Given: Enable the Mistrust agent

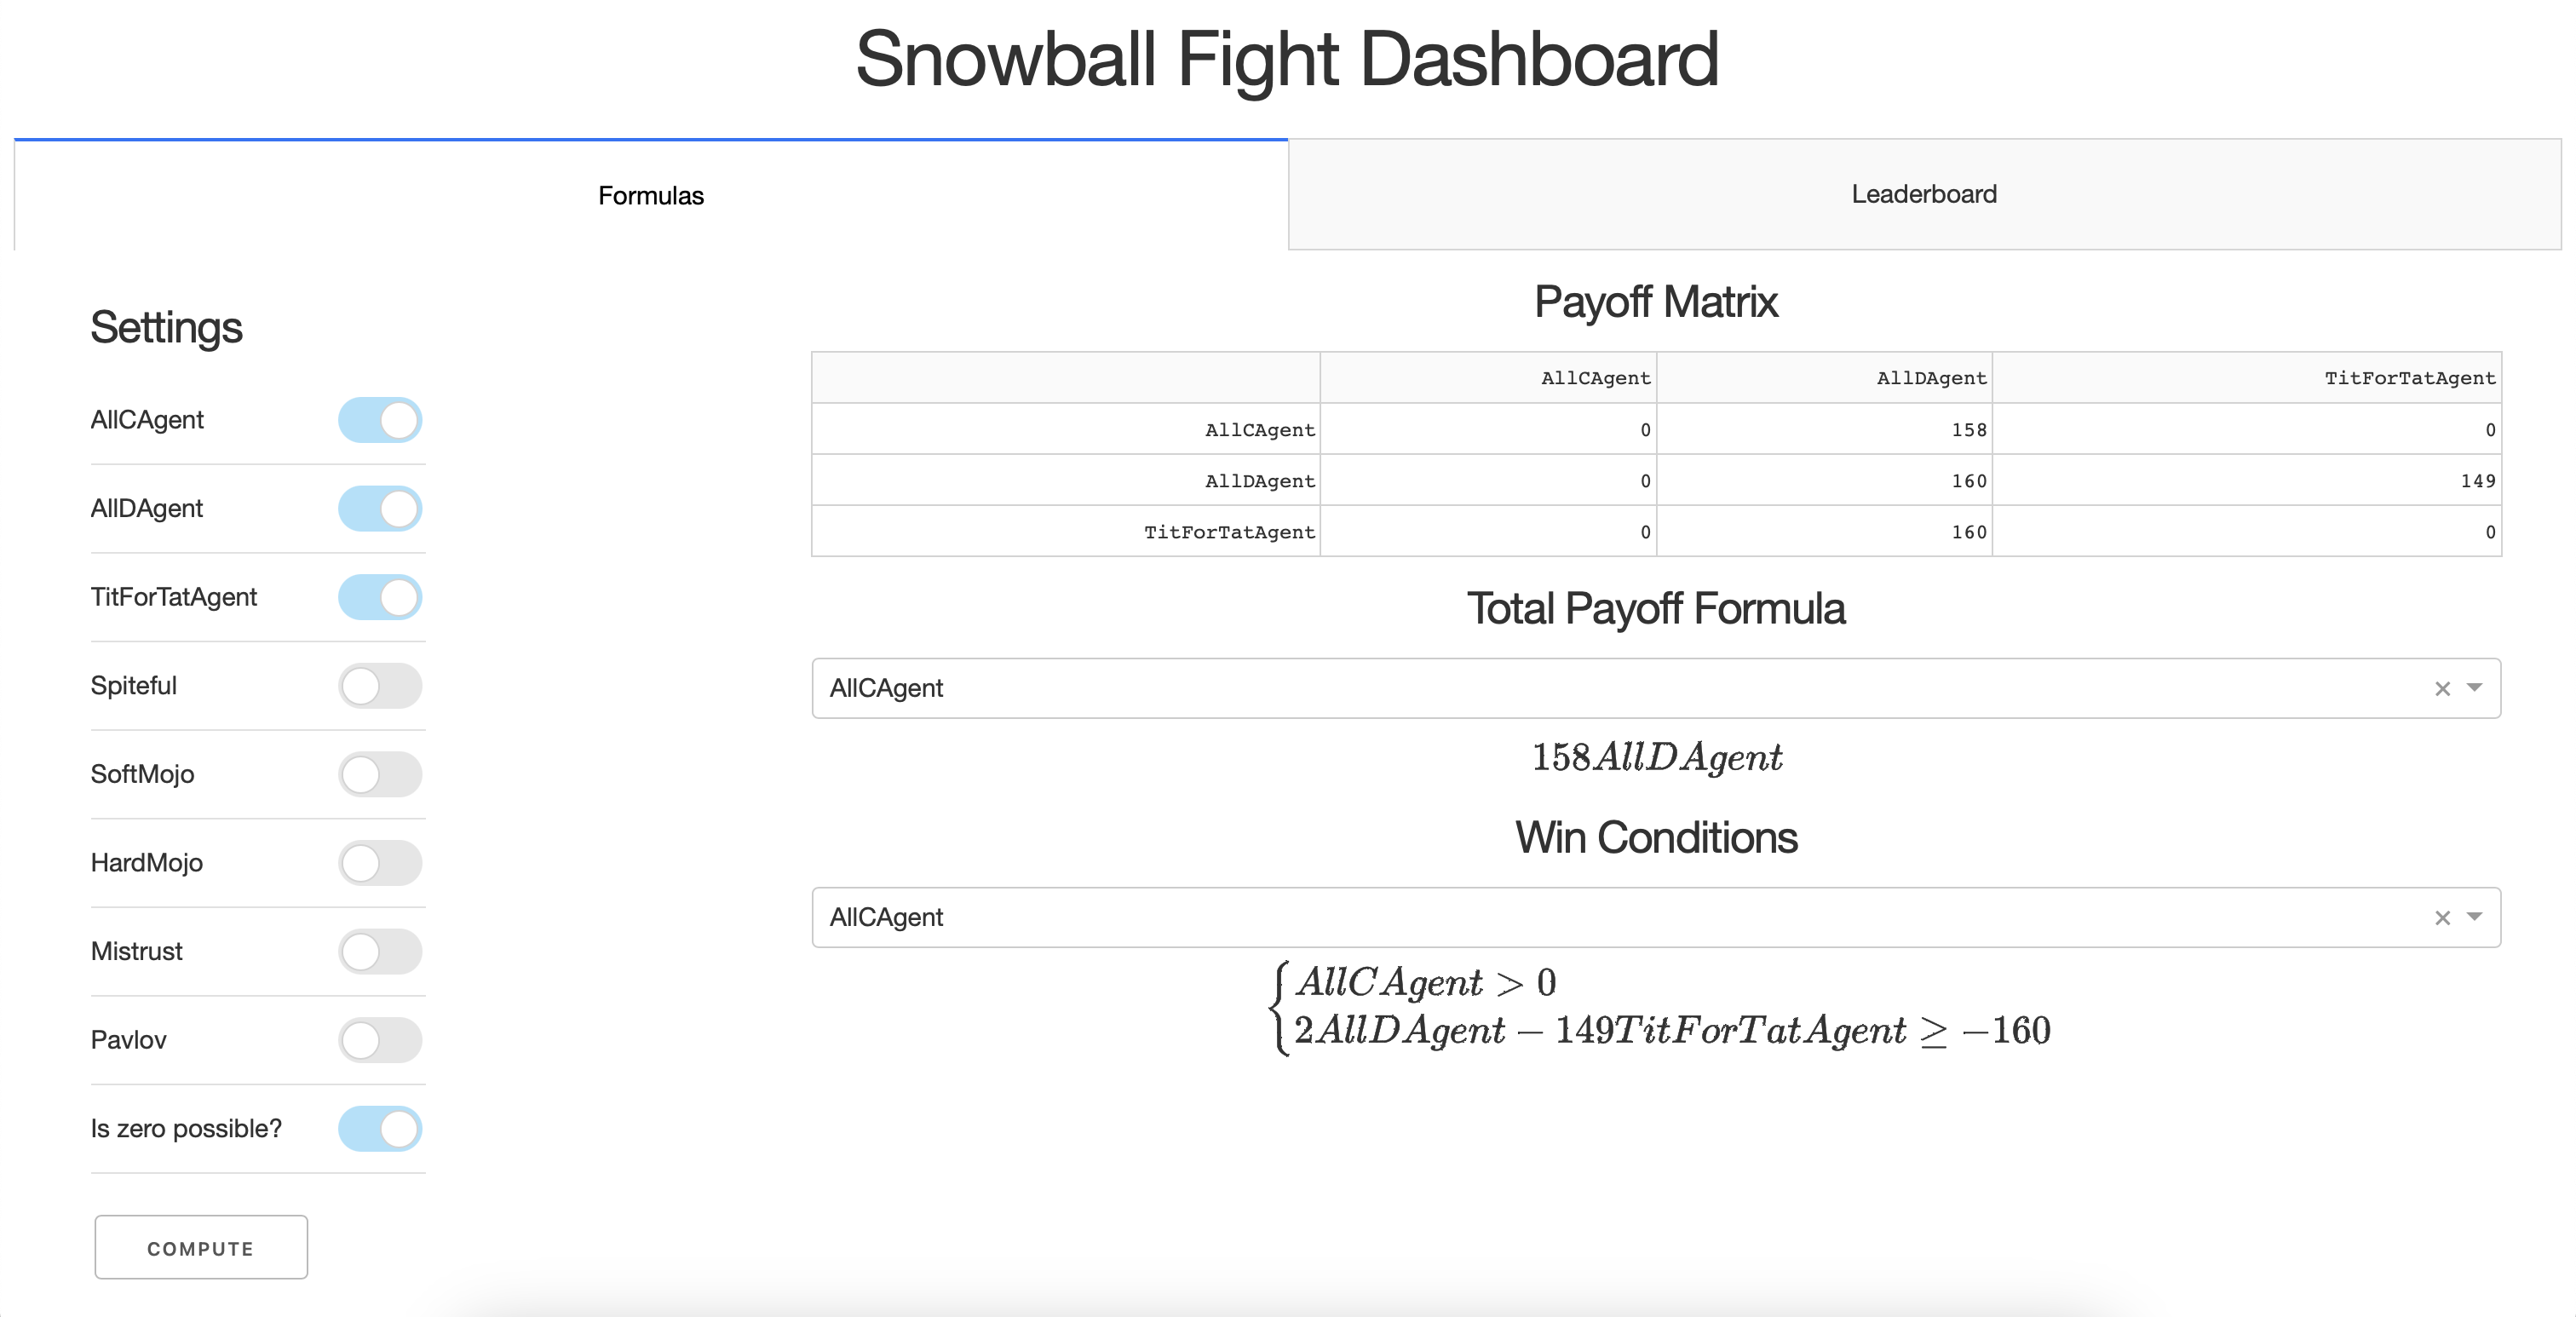Looking at the screenshot, I should pyautogui.click(x=380, y=952).
